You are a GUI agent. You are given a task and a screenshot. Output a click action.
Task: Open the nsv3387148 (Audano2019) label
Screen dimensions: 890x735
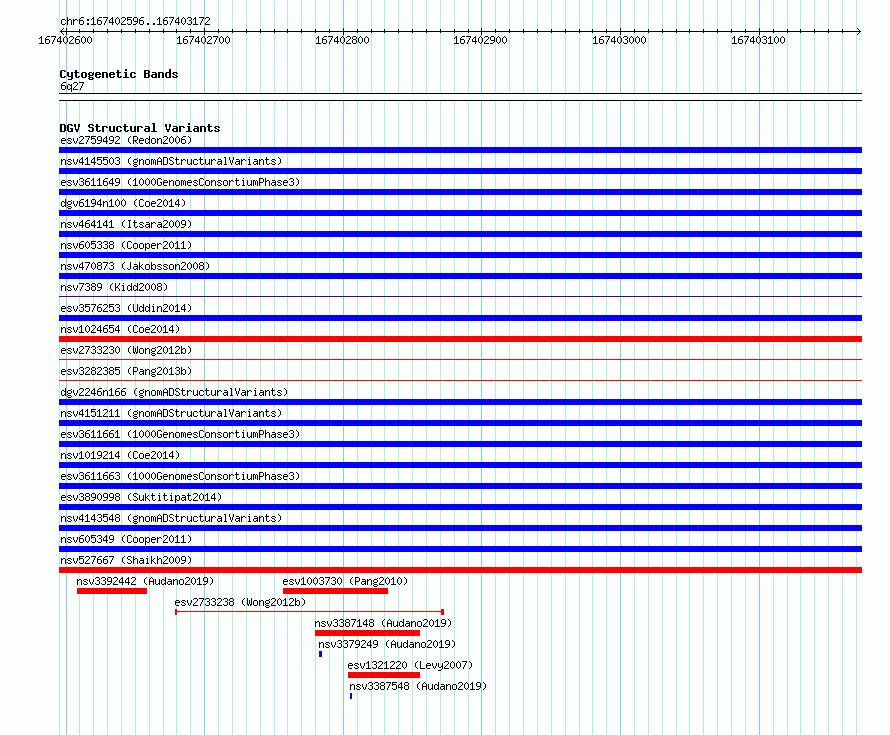pos(383,623)
